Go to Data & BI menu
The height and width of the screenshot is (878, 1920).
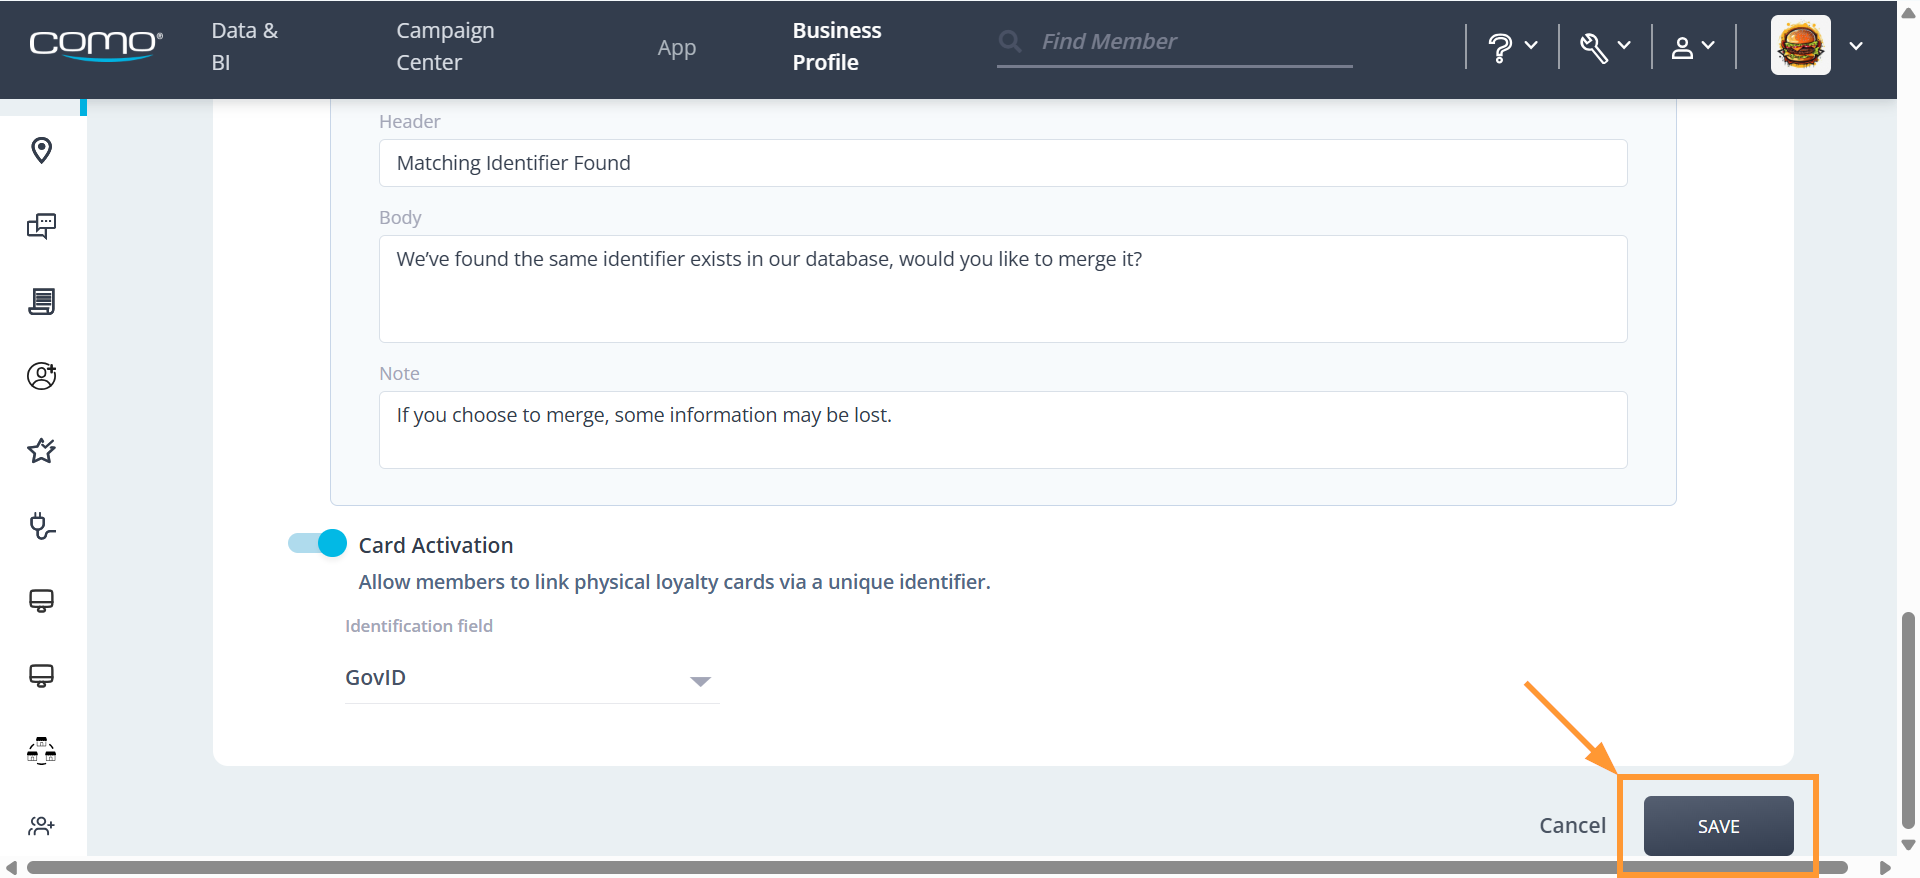[x=245, y=46]
